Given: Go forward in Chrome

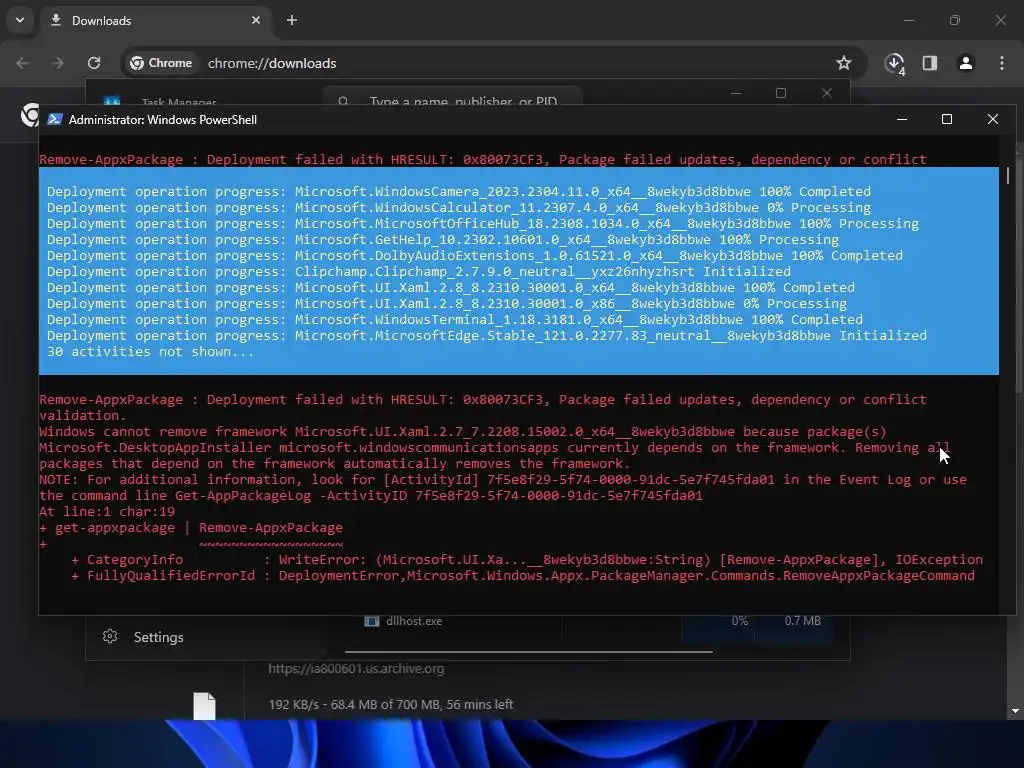Looking at the screenshot, I should [58, 63].
